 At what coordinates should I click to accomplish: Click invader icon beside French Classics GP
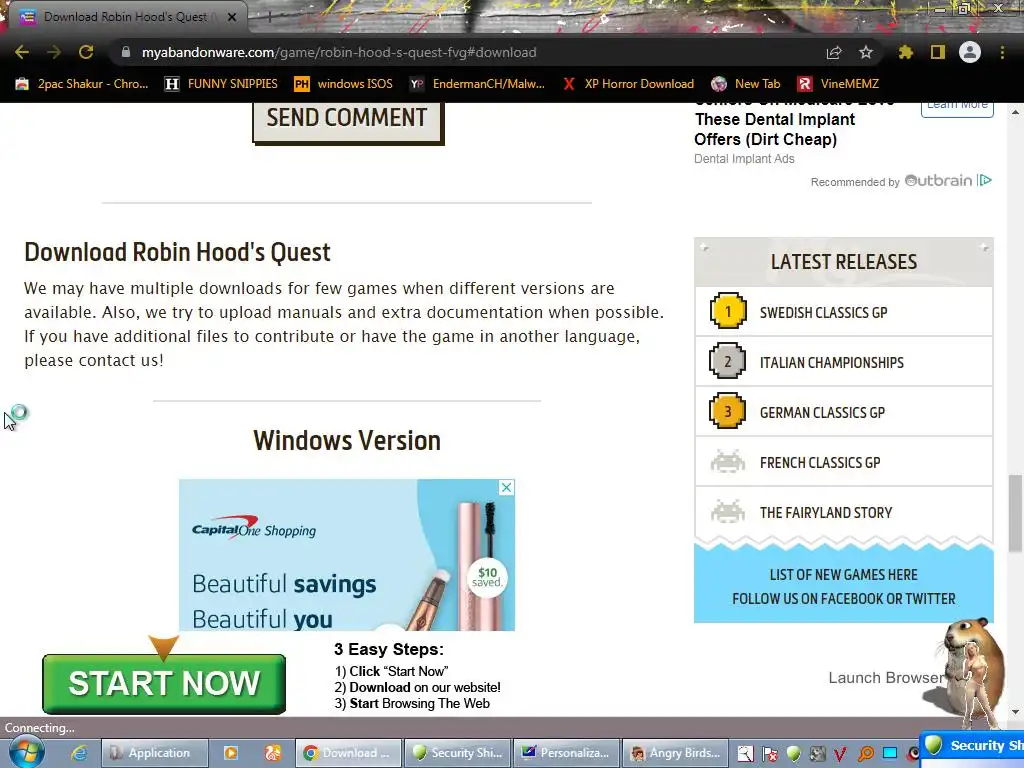tap(728, 462)
